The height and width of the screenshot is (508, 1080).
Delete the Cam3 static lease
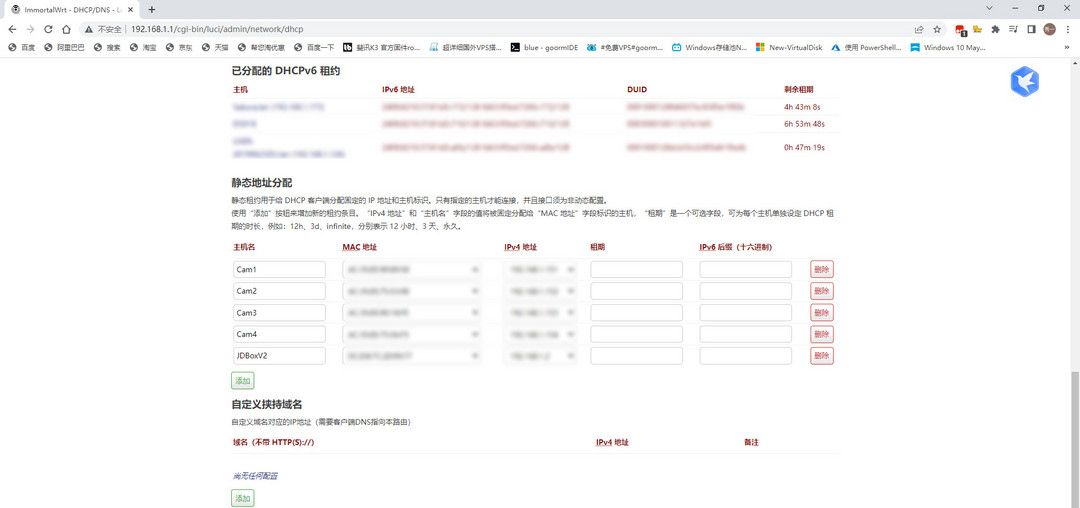pyautogui.click(x=822, y=313)
